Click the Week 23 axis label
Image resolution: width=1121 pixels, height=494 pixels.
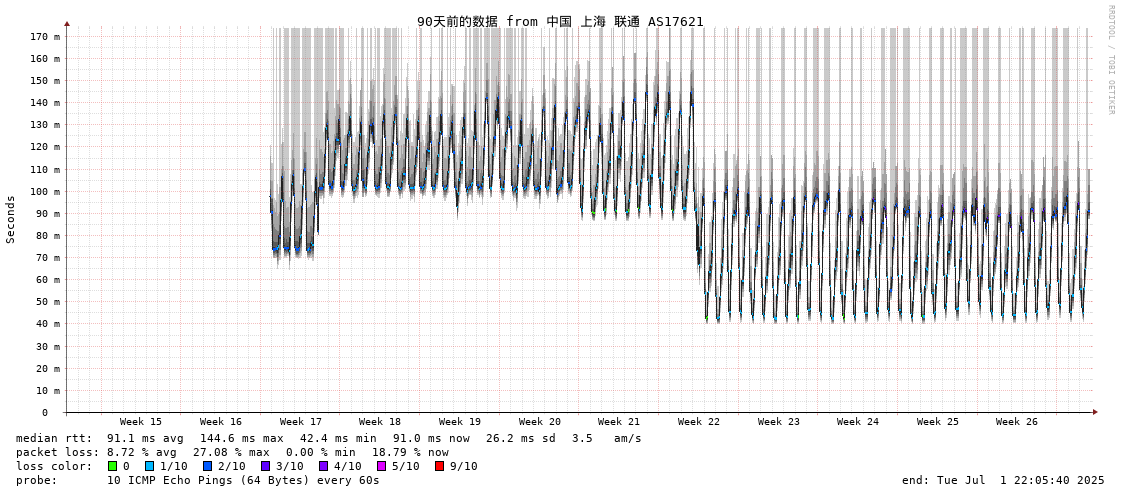tap(779, 422)
